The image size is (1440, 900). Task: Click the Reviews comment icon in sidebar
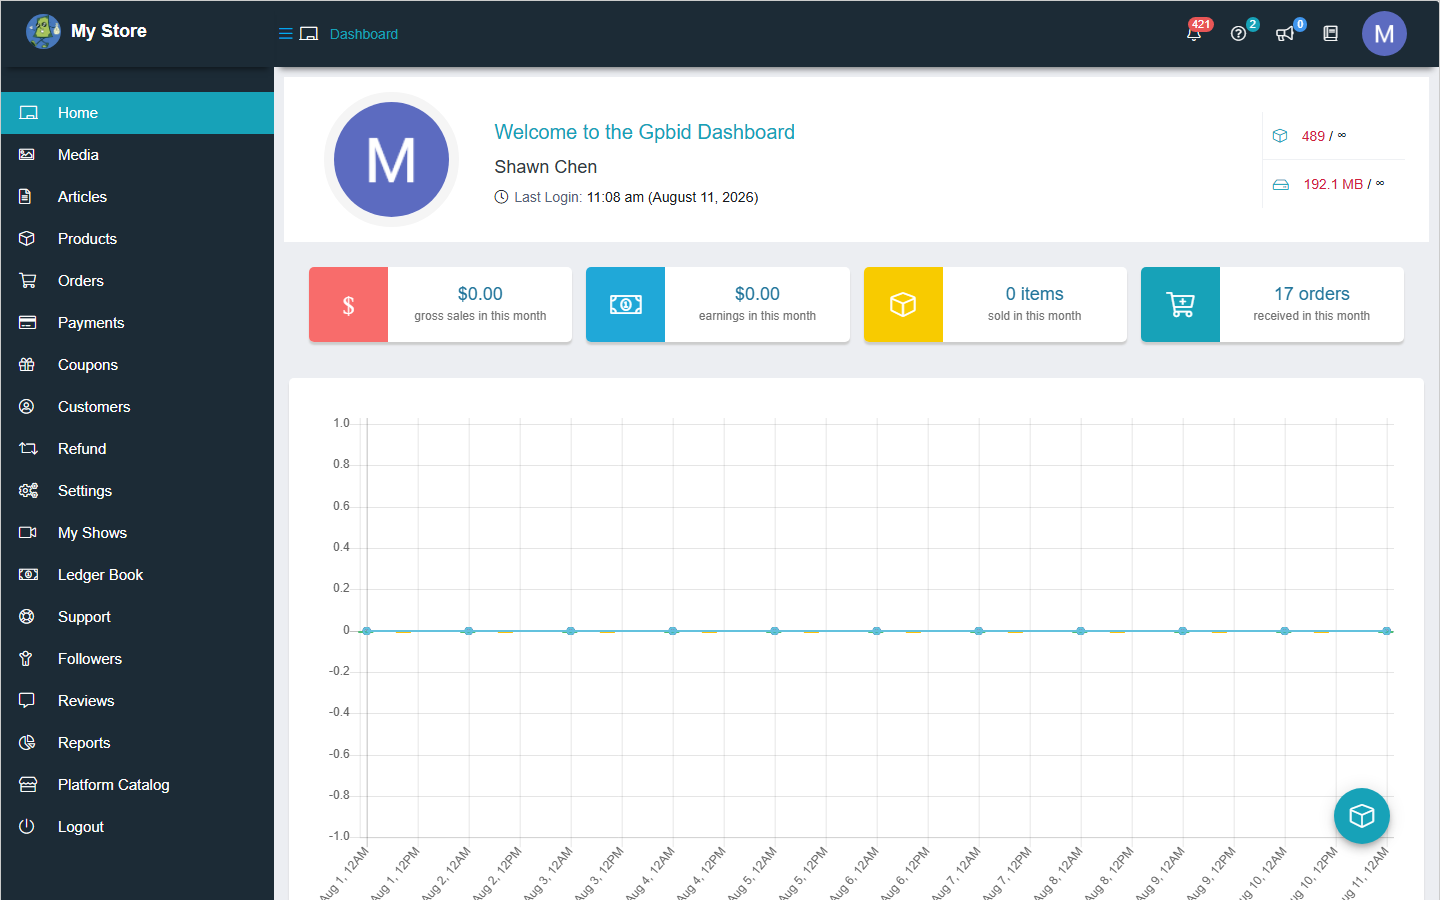click(x=27, y=701)
